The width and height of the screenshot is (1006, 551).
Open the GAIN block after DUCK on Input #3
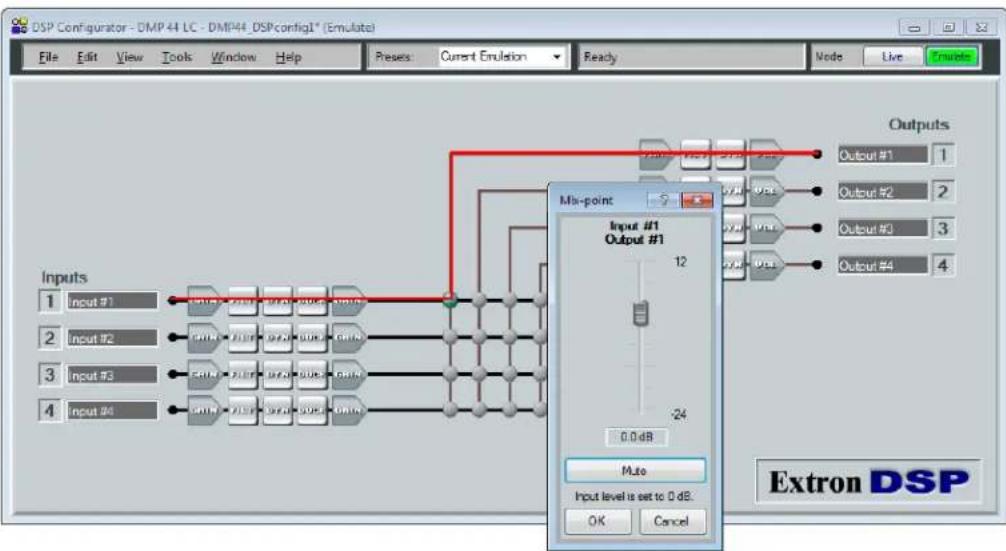coord(348,374)
